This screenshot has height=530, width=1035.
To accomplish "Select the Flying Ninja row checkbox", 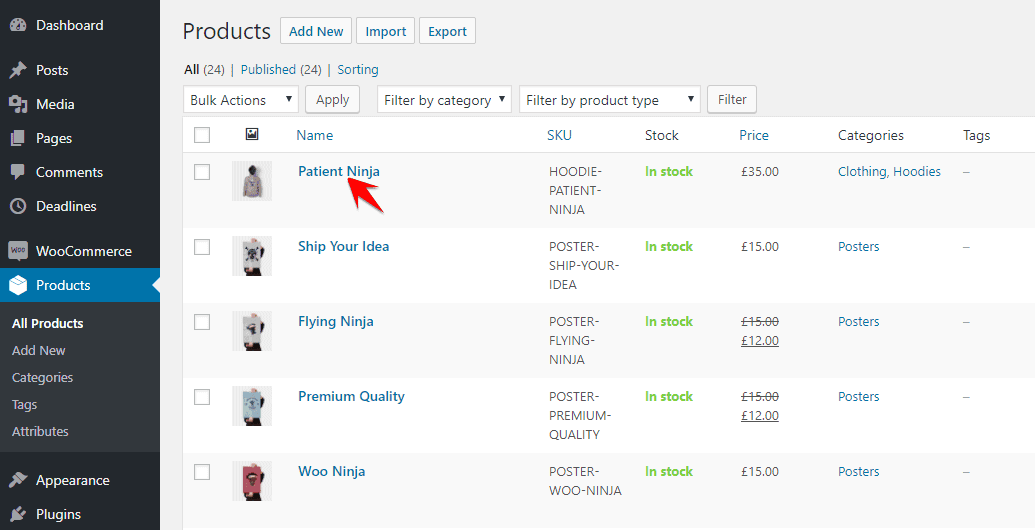I will [202, 322].
